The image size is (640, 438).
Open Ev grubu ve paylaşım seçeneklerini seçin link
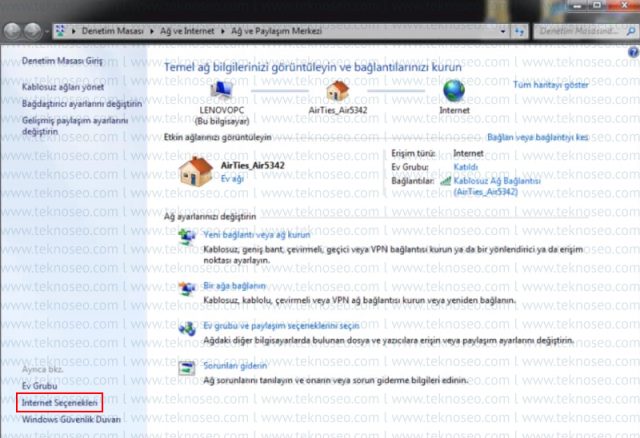click(281, 326)
